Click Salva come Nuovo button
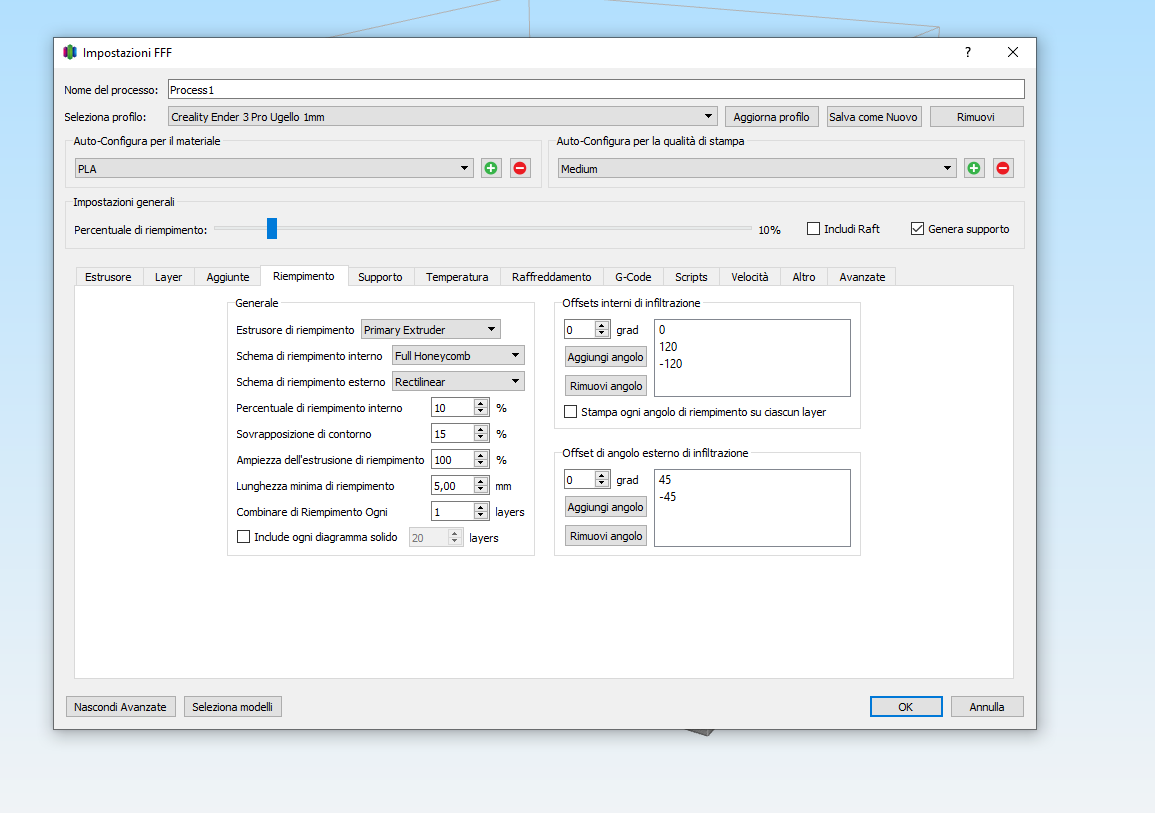 (x=873, y=117)
